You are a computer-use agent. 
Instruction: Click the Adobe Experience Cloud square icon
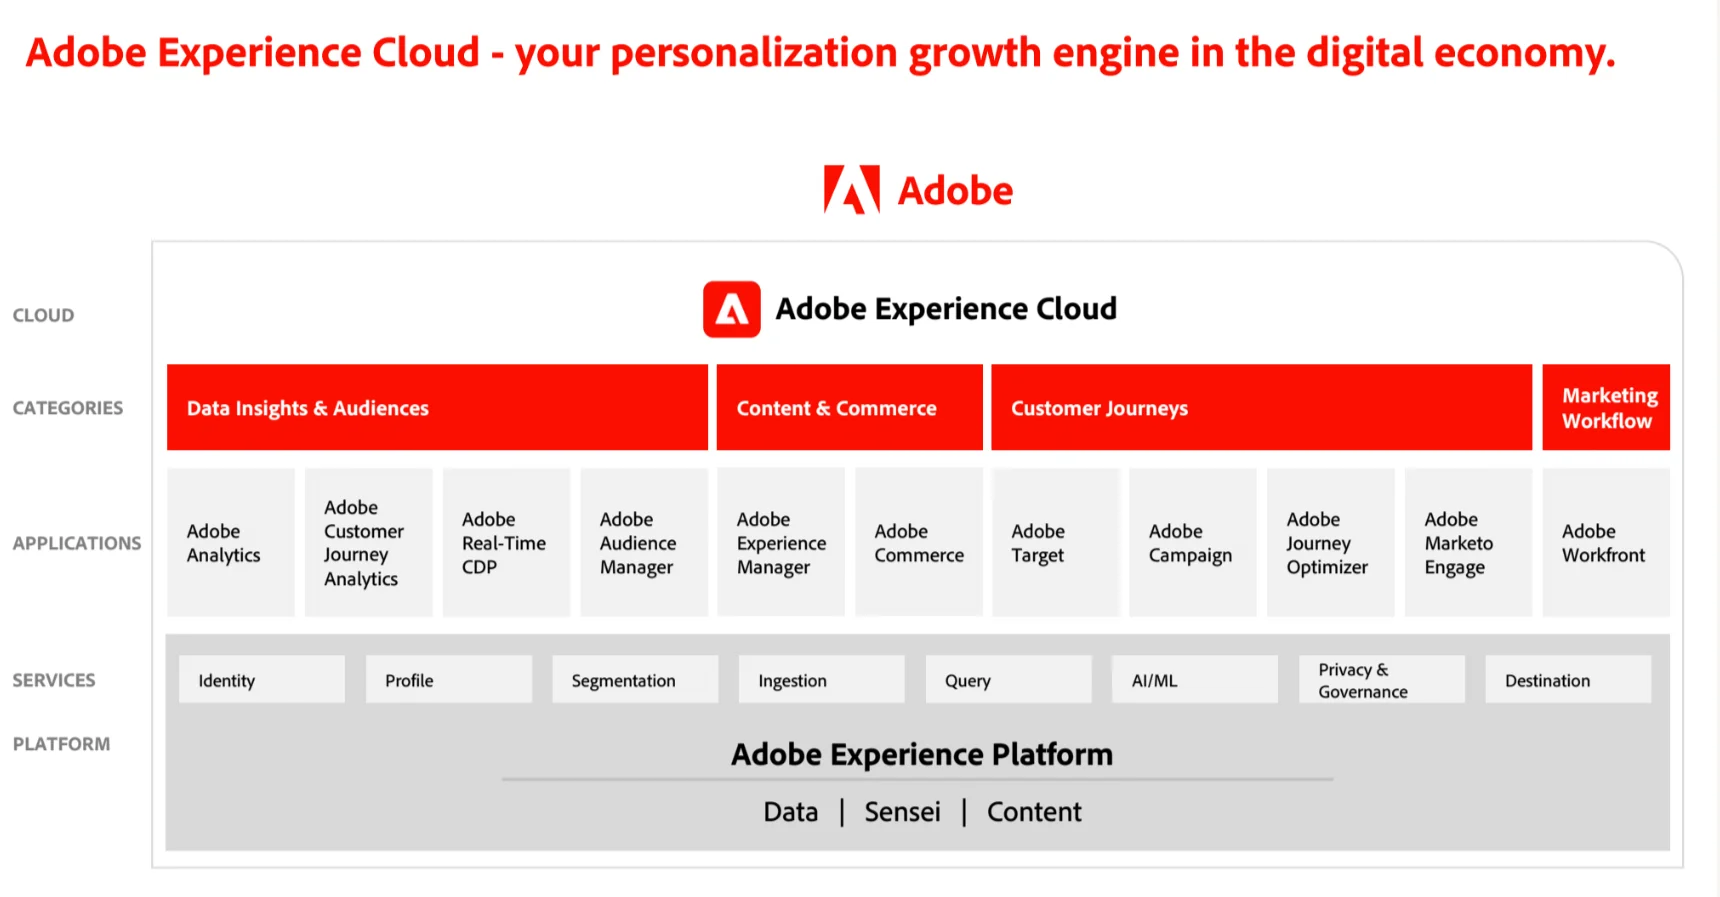pyautogui.click(x=731, y=309)
